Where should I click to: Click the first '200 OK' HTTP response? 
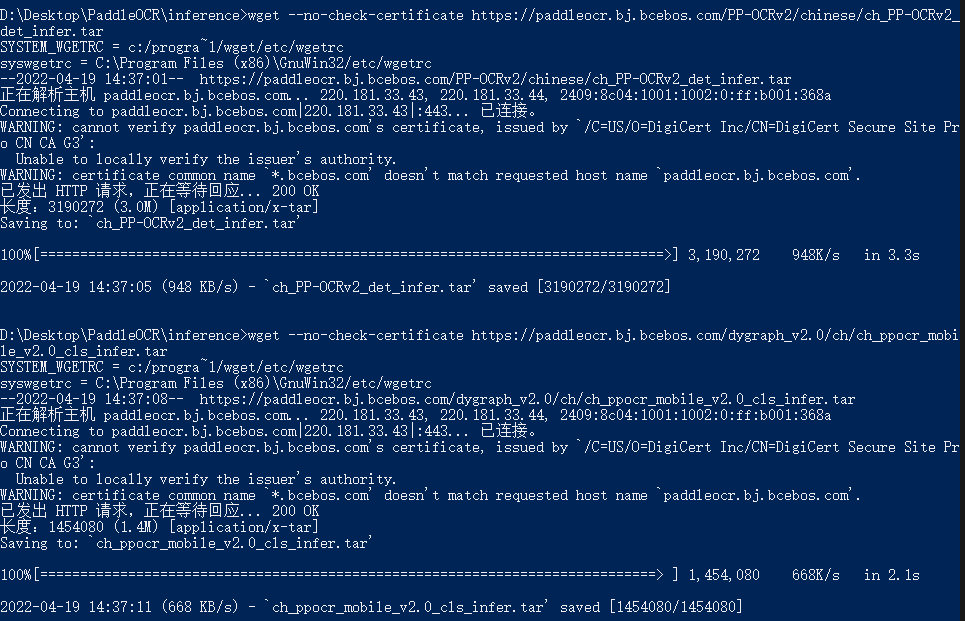coord(295,191)
